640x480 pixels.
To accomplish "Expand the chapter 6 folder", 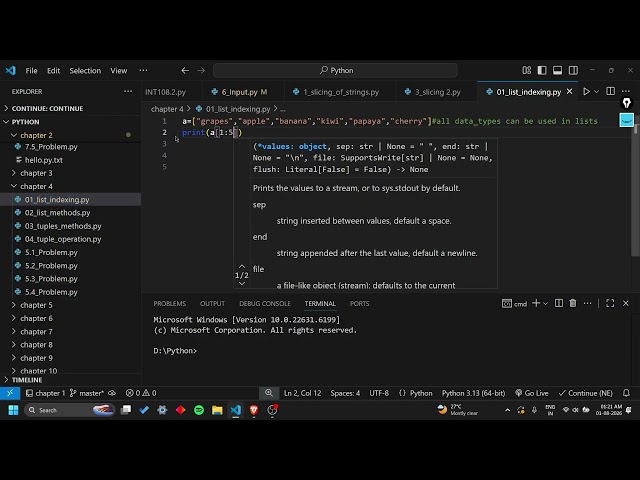I will [x=70, y=318].
